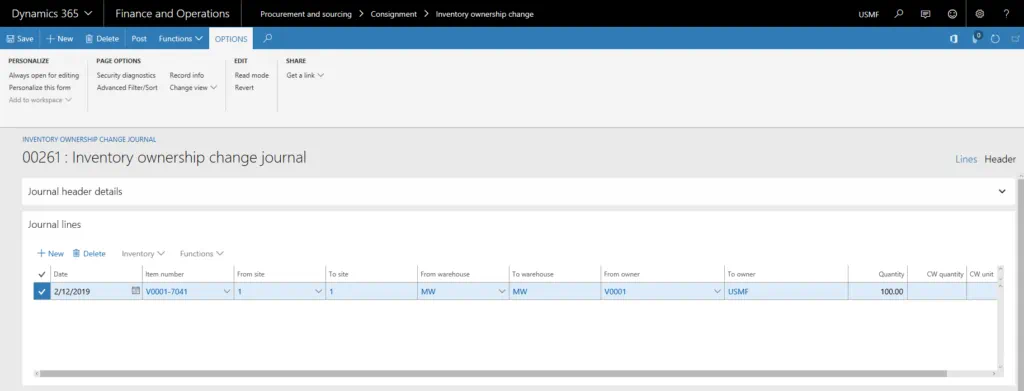Click the open in new window icon

coord(1015,39)
